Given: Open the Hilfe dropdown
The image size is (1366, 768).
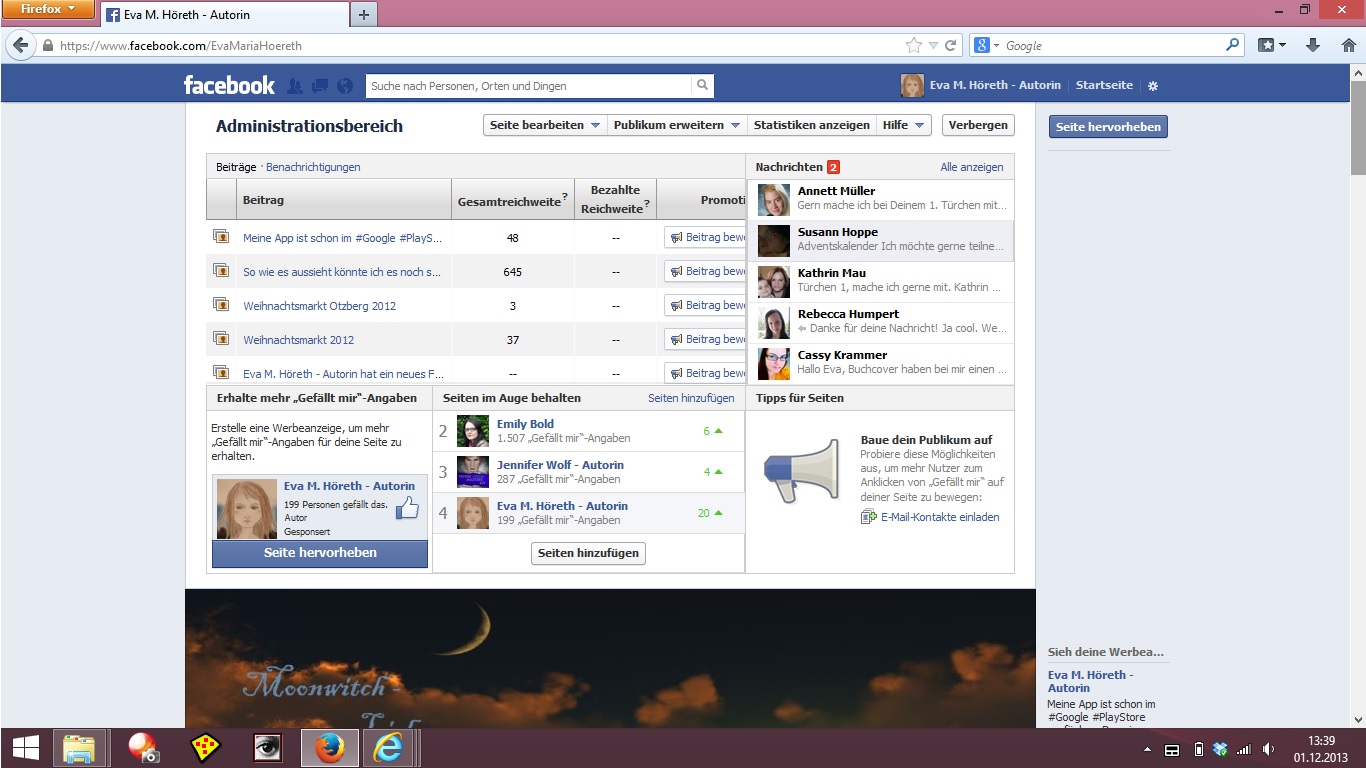Looking at the screenshot, I should [x=903, y=125].
